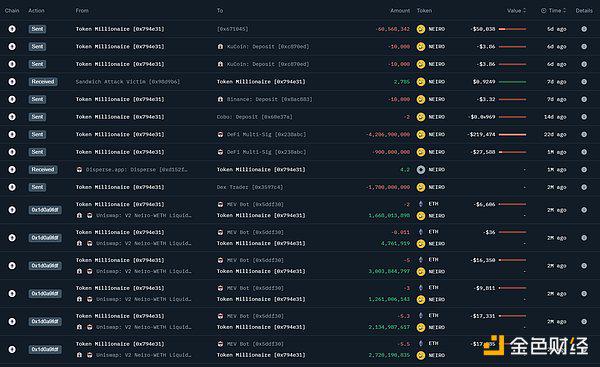Click chain icon in the -$9,811 swap row

(12, 294)
